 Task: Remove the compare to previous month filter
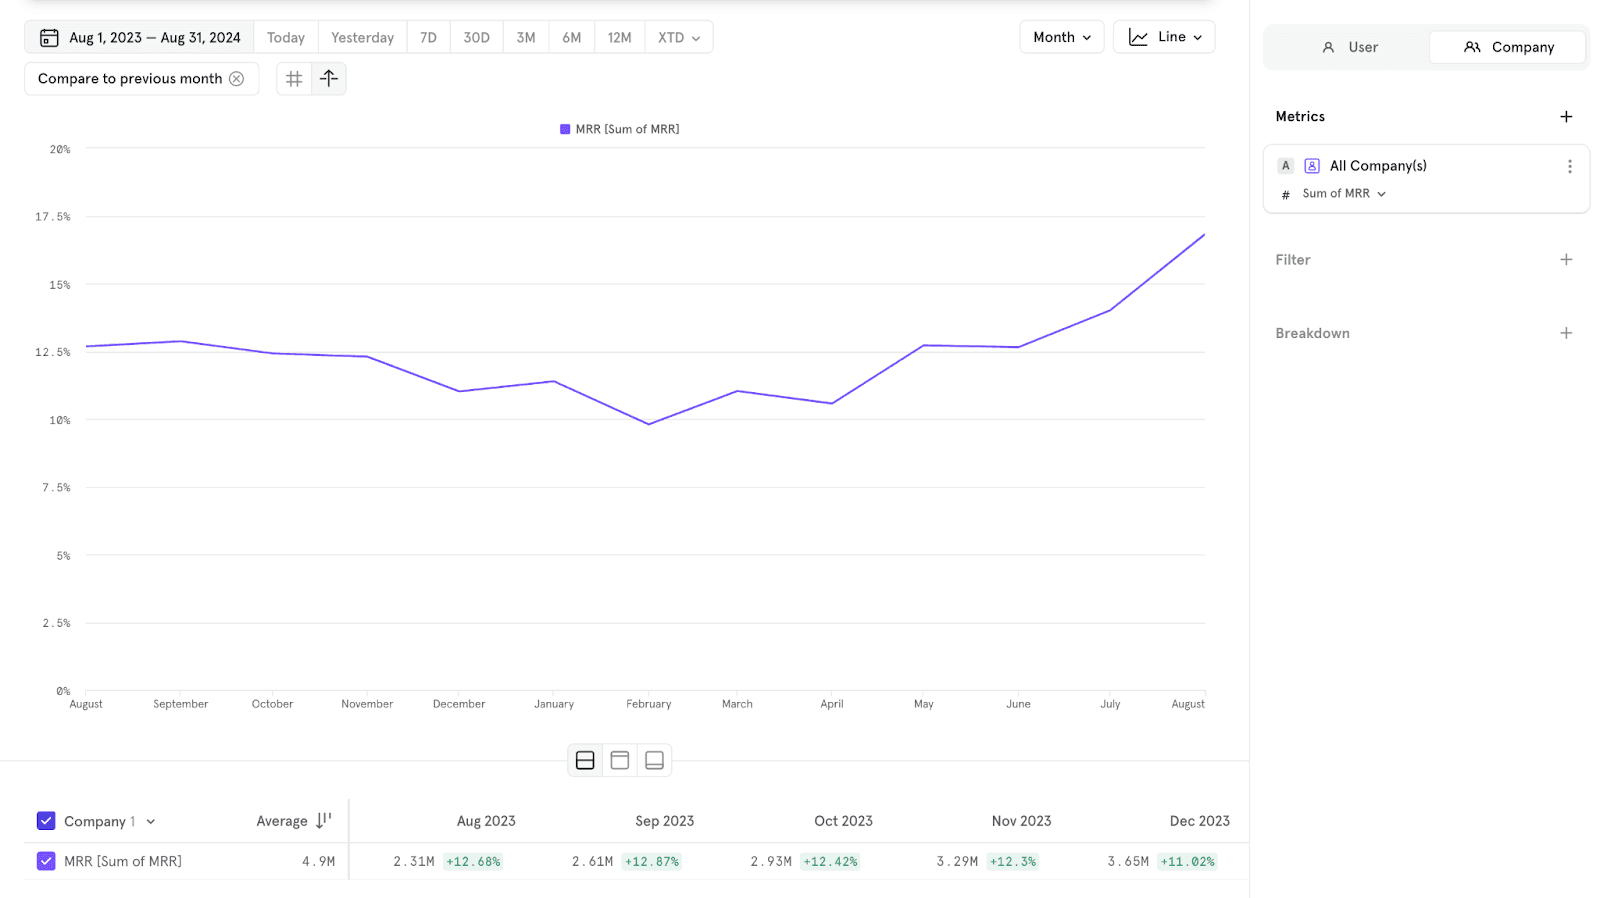click(x=237, y=79)
